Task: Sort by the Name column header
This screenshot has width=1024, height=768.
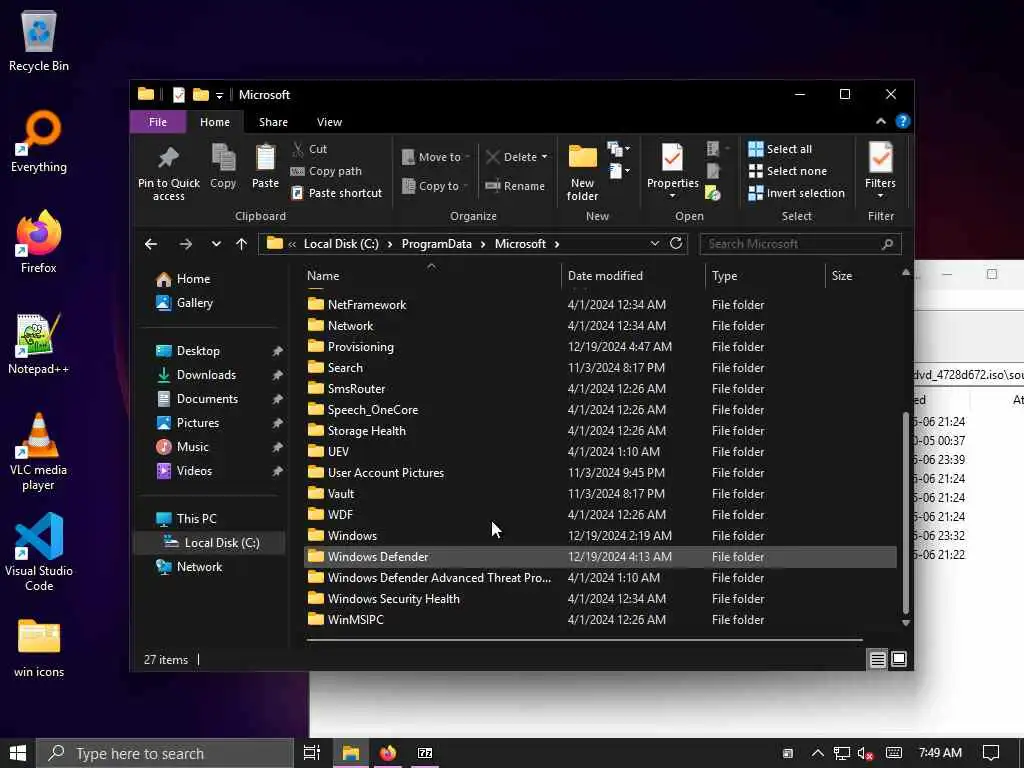Action: click(431, 276)
